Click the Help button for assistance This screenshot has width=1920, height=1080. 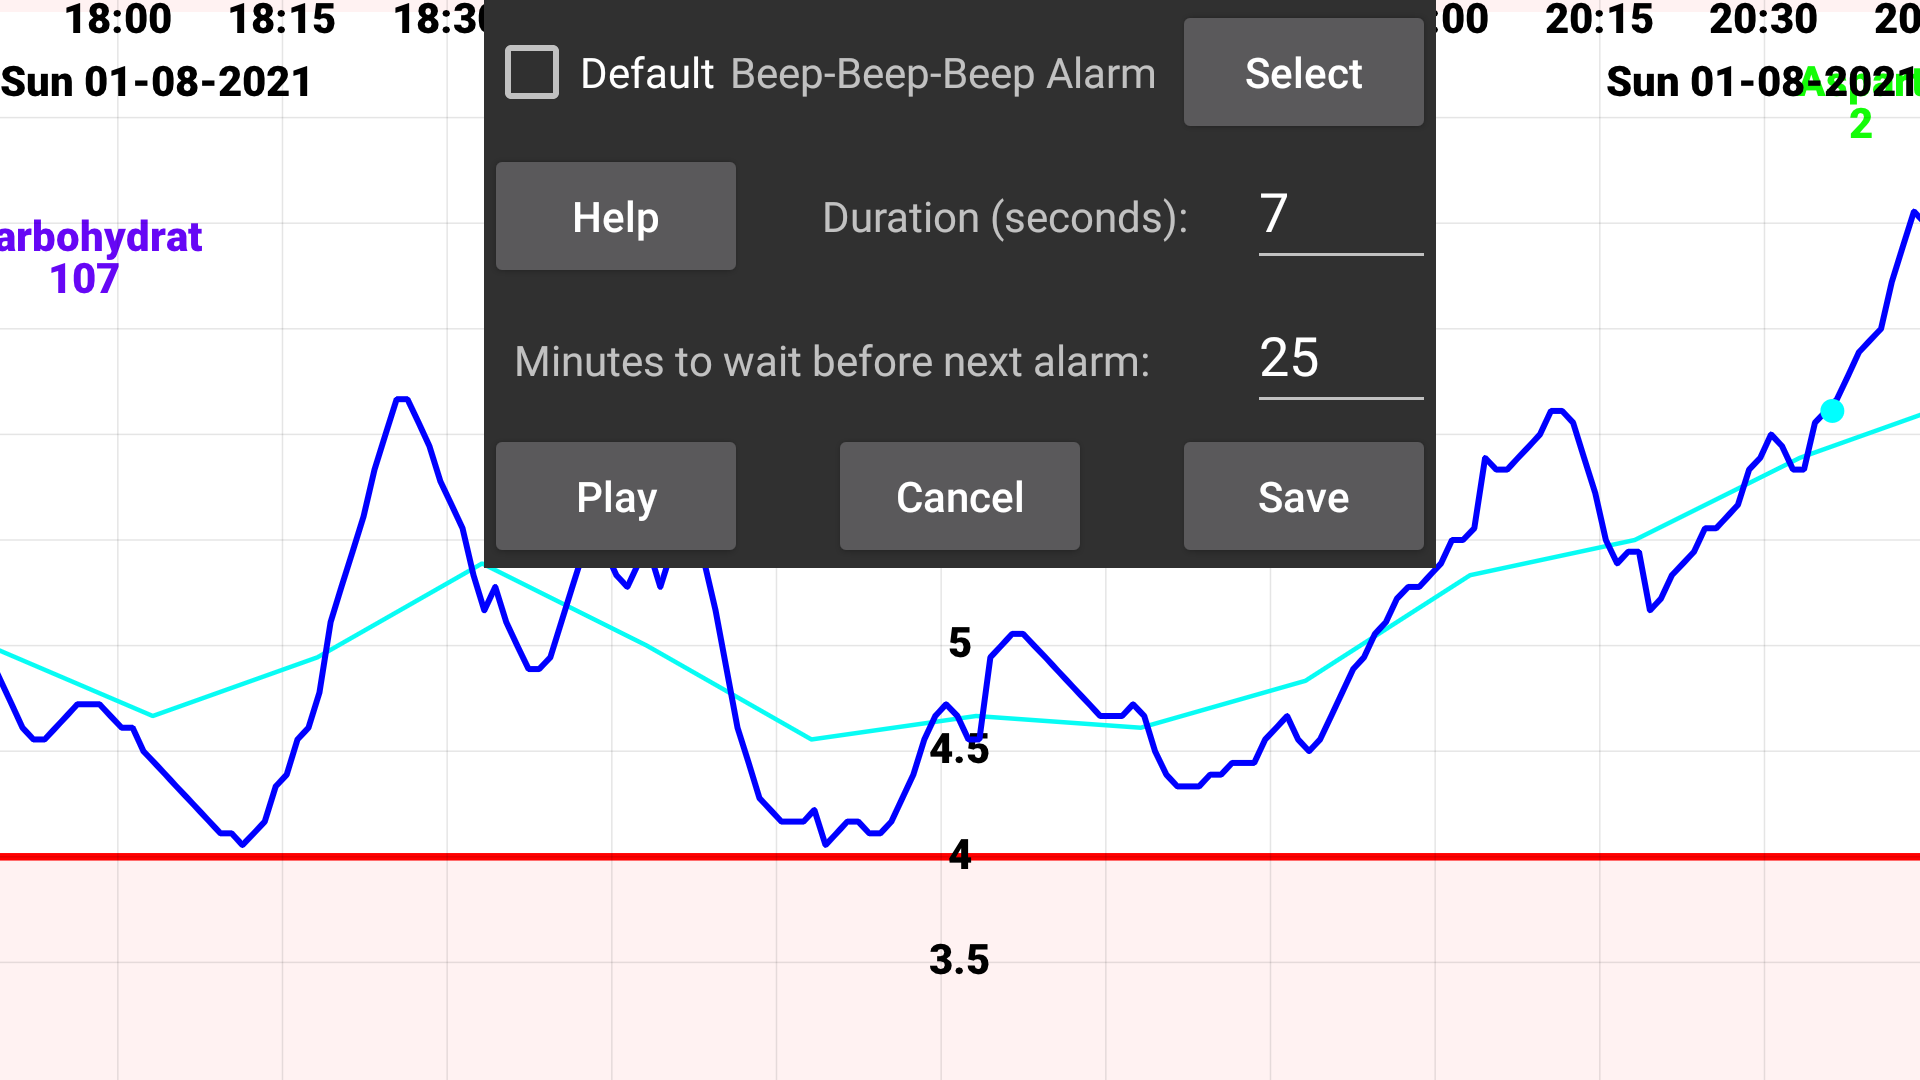[616, 216]
